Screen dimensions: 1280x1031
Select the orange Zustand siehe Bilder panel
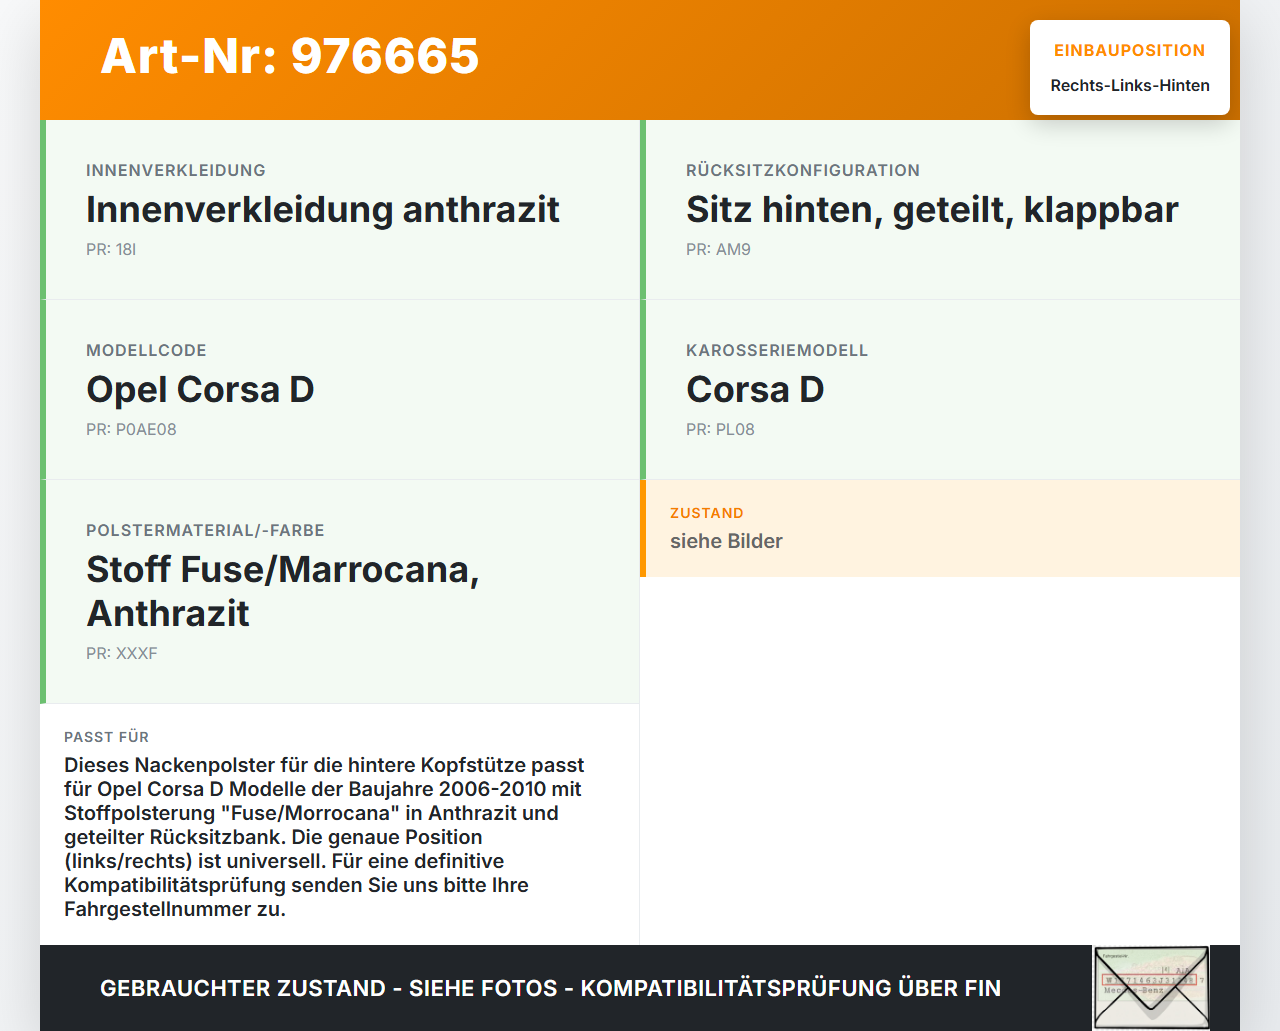pos(940,528)
